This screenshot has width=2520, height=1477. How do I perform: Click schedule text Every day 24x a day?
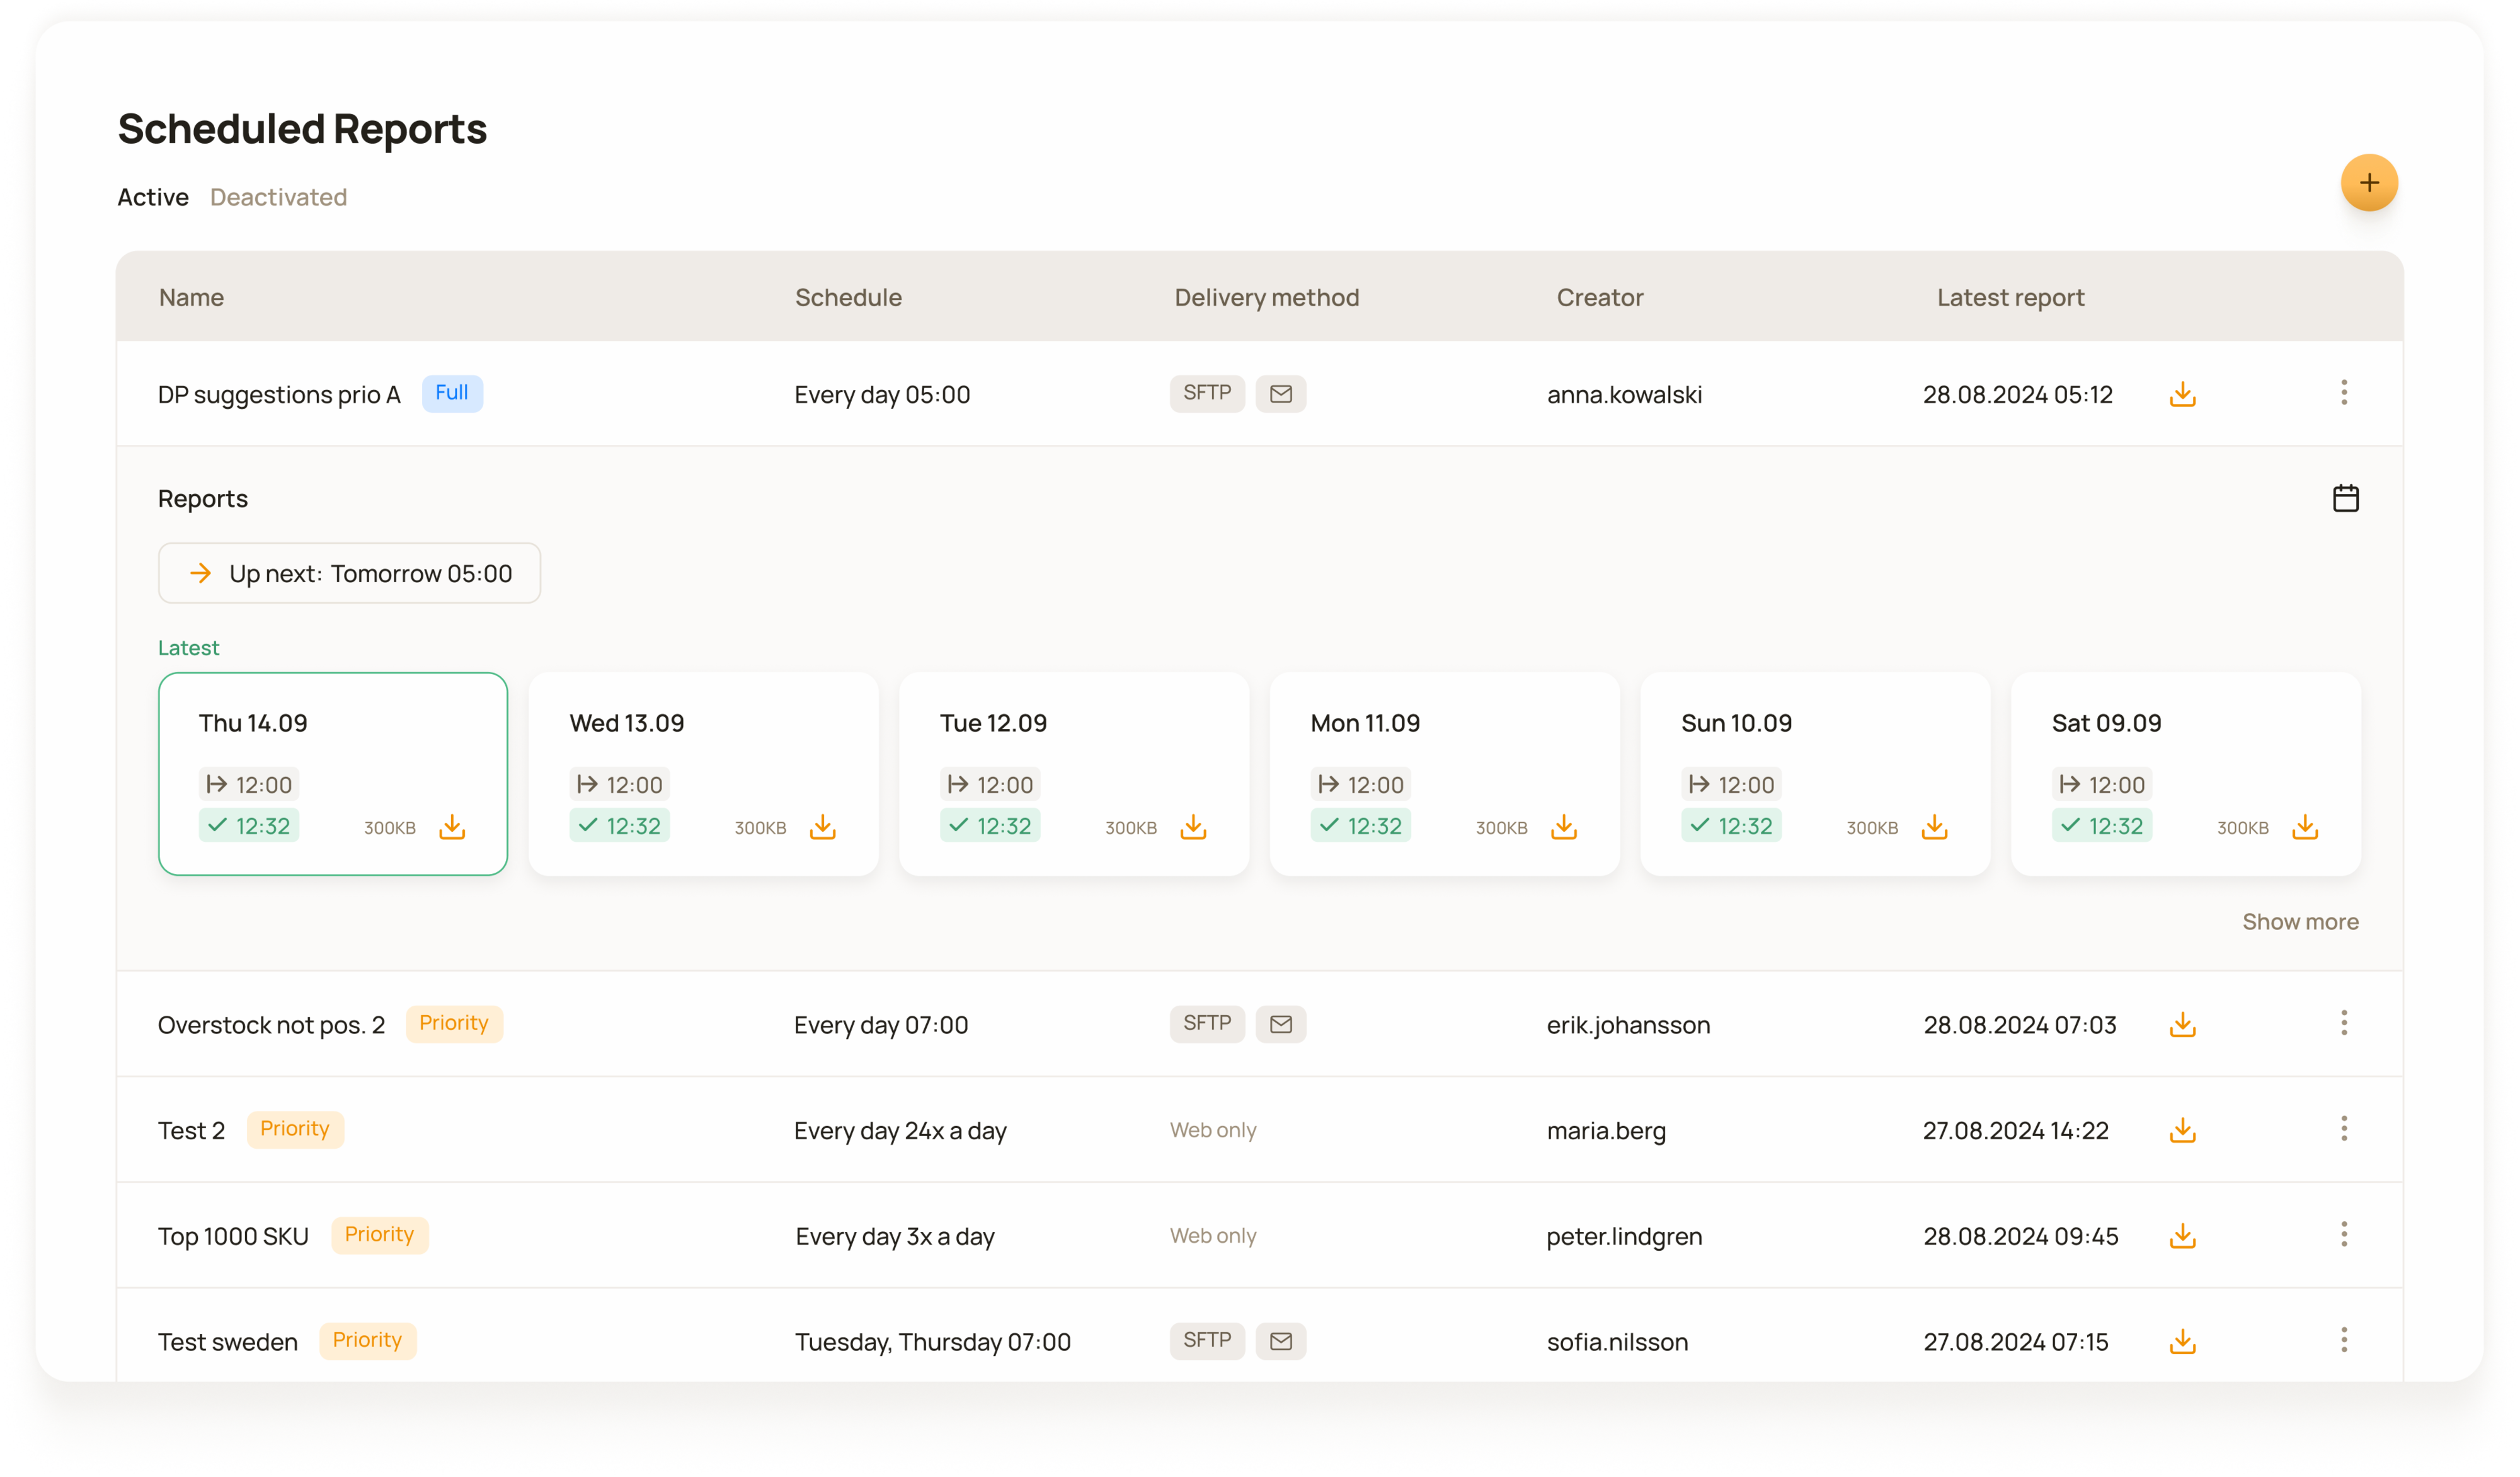click(x=900, y=1131)
